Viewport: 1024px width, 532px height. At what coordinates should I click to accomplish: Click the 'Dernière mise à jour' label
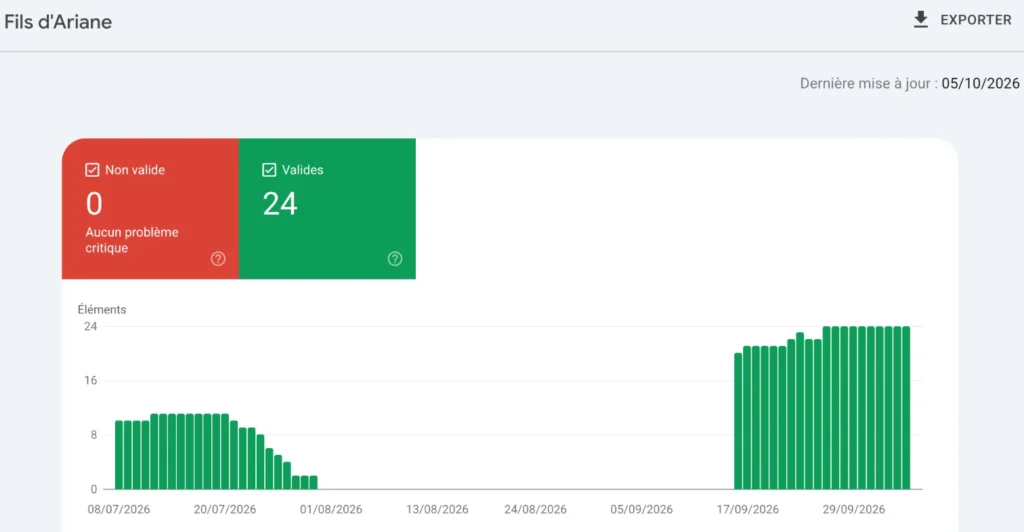pos(865,84)
